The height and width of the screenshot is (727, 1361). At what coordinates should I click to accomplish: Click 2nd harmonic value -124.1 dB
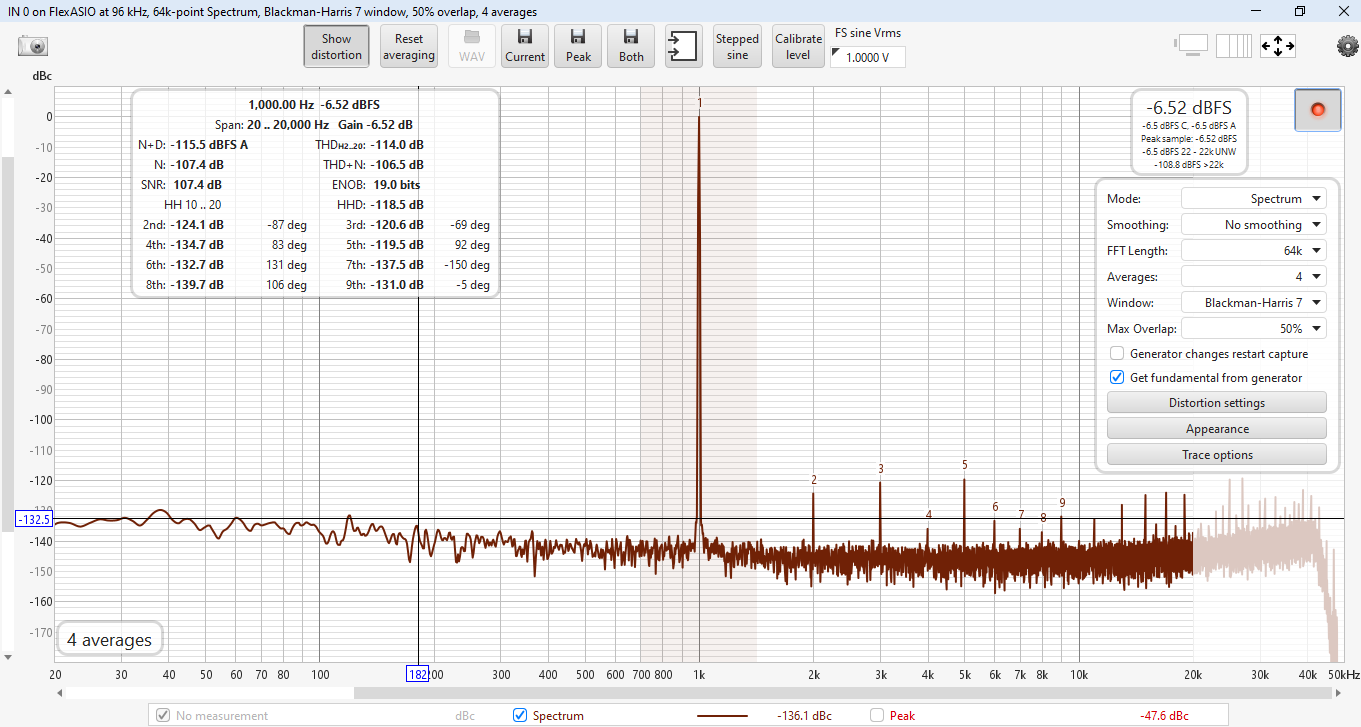tap(197, 225)
